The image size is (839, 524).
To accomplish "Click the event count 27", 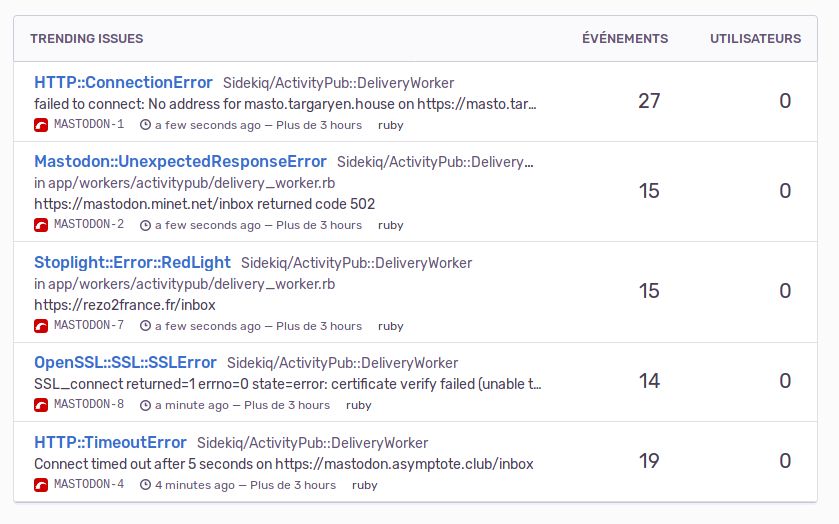I will click(649, 101).
